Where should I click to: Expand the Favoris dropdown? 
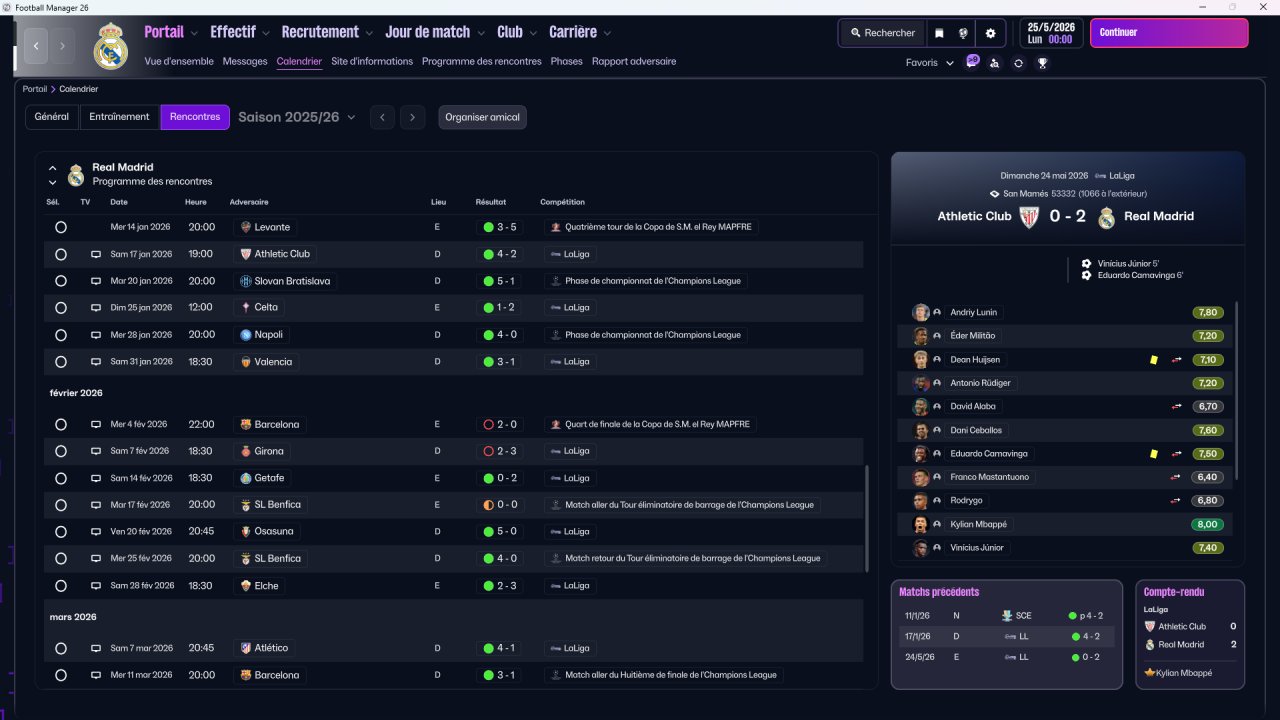click(930, 63)
